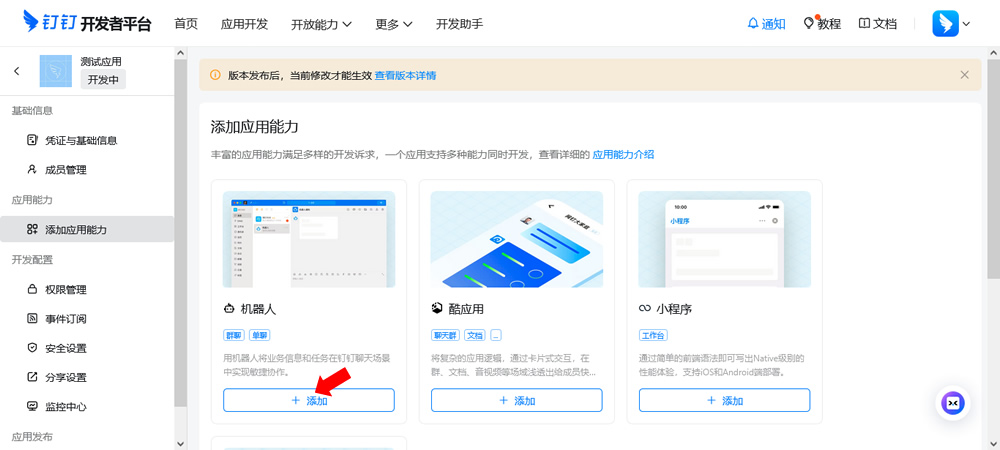
Task: Add the 机器人 capability
Action: tap(309, 400)
